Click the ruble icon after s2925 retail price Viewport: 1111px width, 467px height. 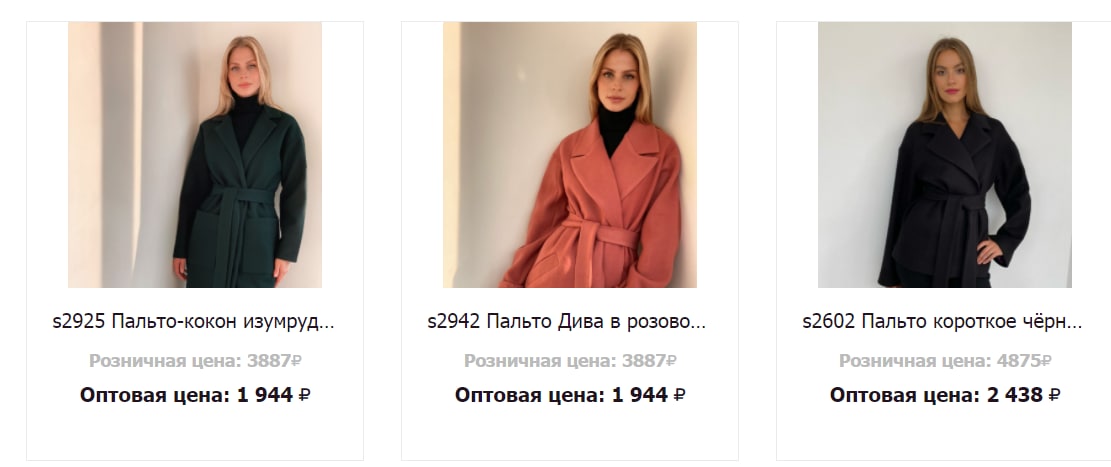point(297,361)
